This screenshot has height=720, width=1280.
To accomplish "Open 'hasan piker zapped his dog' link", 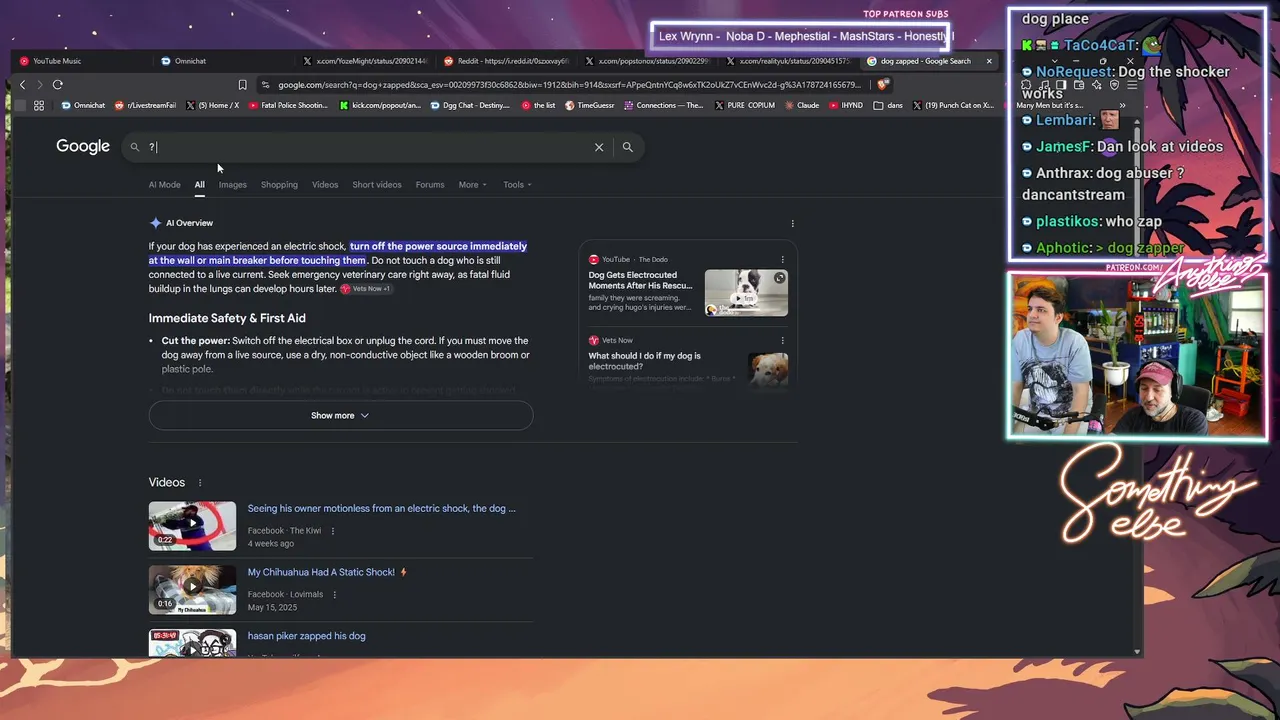I will 307,636.
